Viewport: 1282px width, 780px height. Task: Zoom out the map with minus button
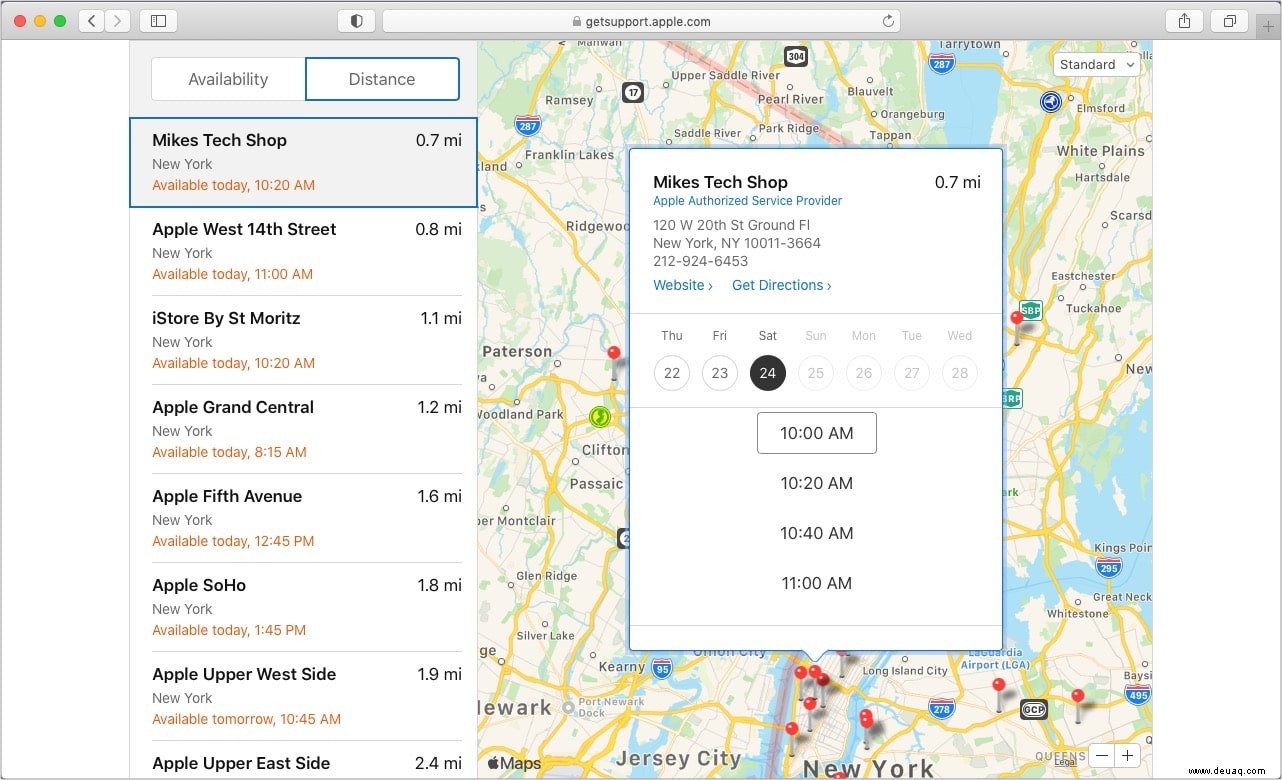click(x=1102, y=756)
